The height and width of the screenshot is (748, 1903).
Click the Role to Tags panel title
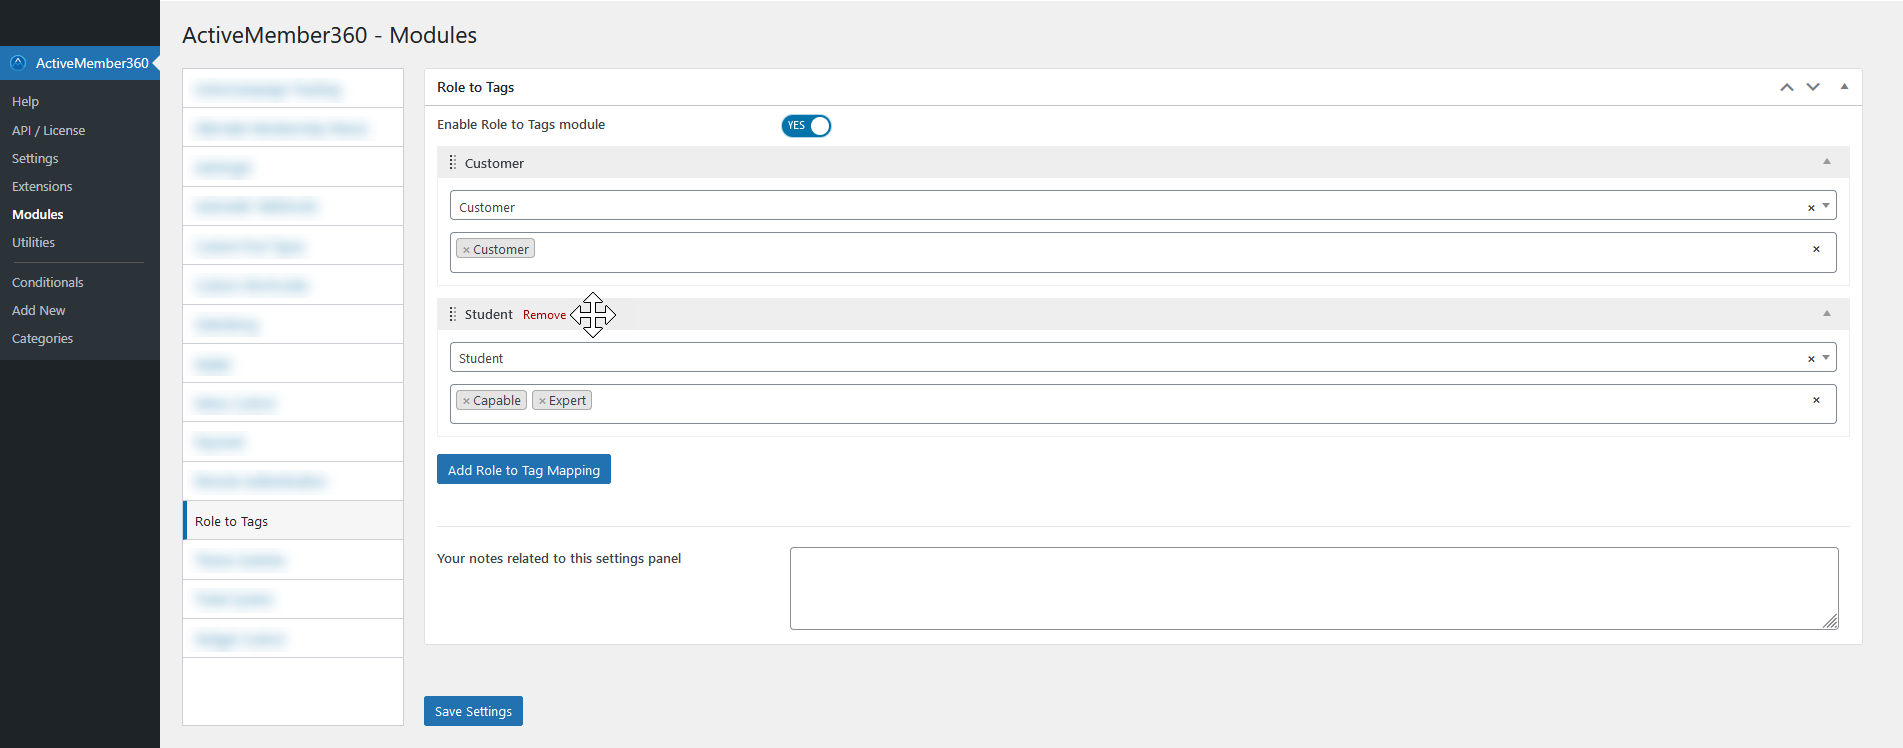point(475,87)
